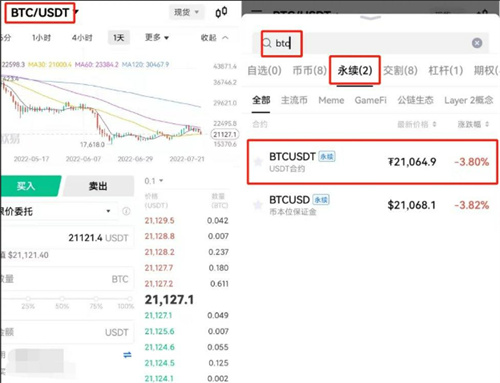Tap the candlestick chart settings icon
This screenshot has height=383, width=500.
pyautogui.click(x=221, y=12)
